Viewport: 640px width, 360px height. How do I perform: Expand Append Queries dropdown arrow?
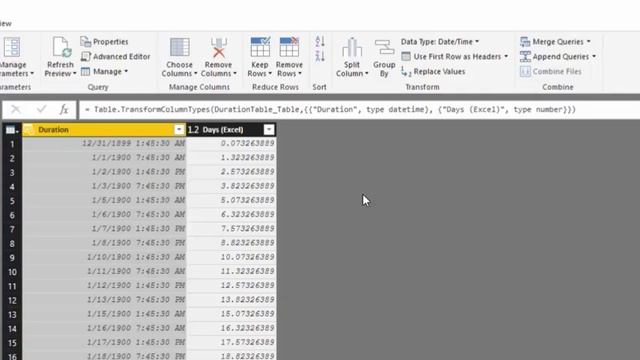[x=594, y=56]
